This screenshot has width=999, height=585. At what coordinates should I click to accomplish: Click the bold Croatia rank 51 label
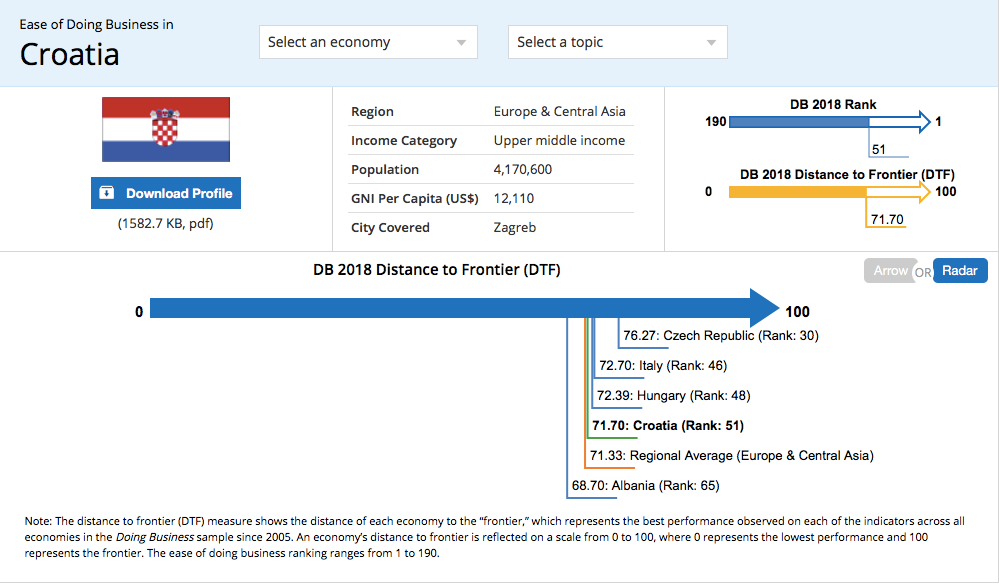(x=668, y=425)
